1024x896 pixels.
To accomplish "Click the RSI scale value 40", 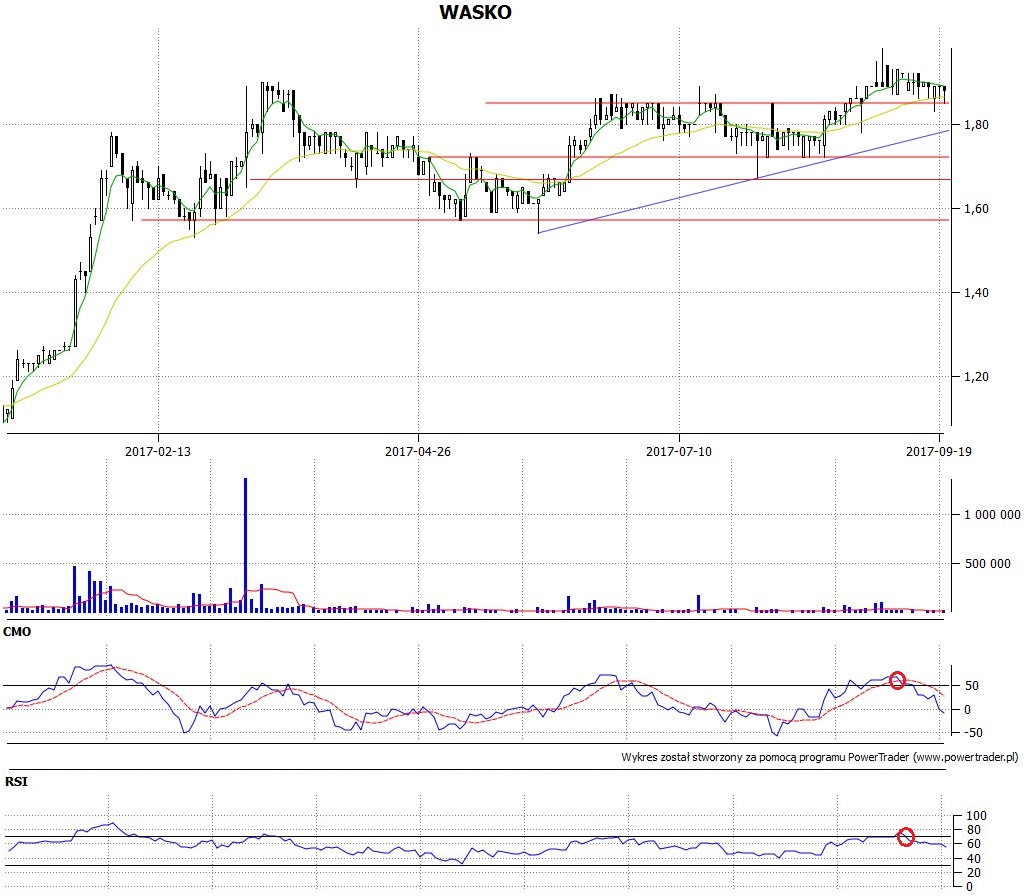I will (973, 858).
